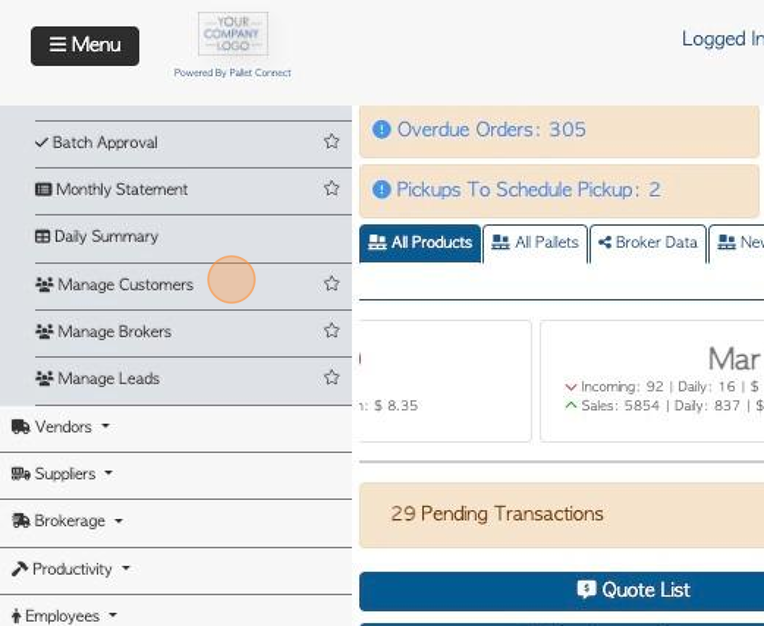Expand the Brokerage dropdown arrow
The width and height of the screenshot is (764, 626).
point(118,521)
